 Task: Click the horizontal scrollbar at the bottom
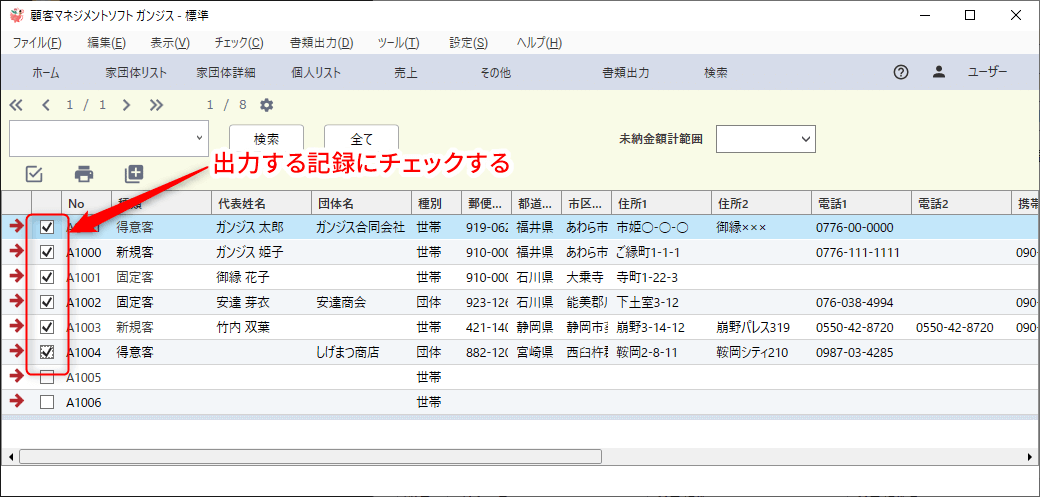coord(310,456)
